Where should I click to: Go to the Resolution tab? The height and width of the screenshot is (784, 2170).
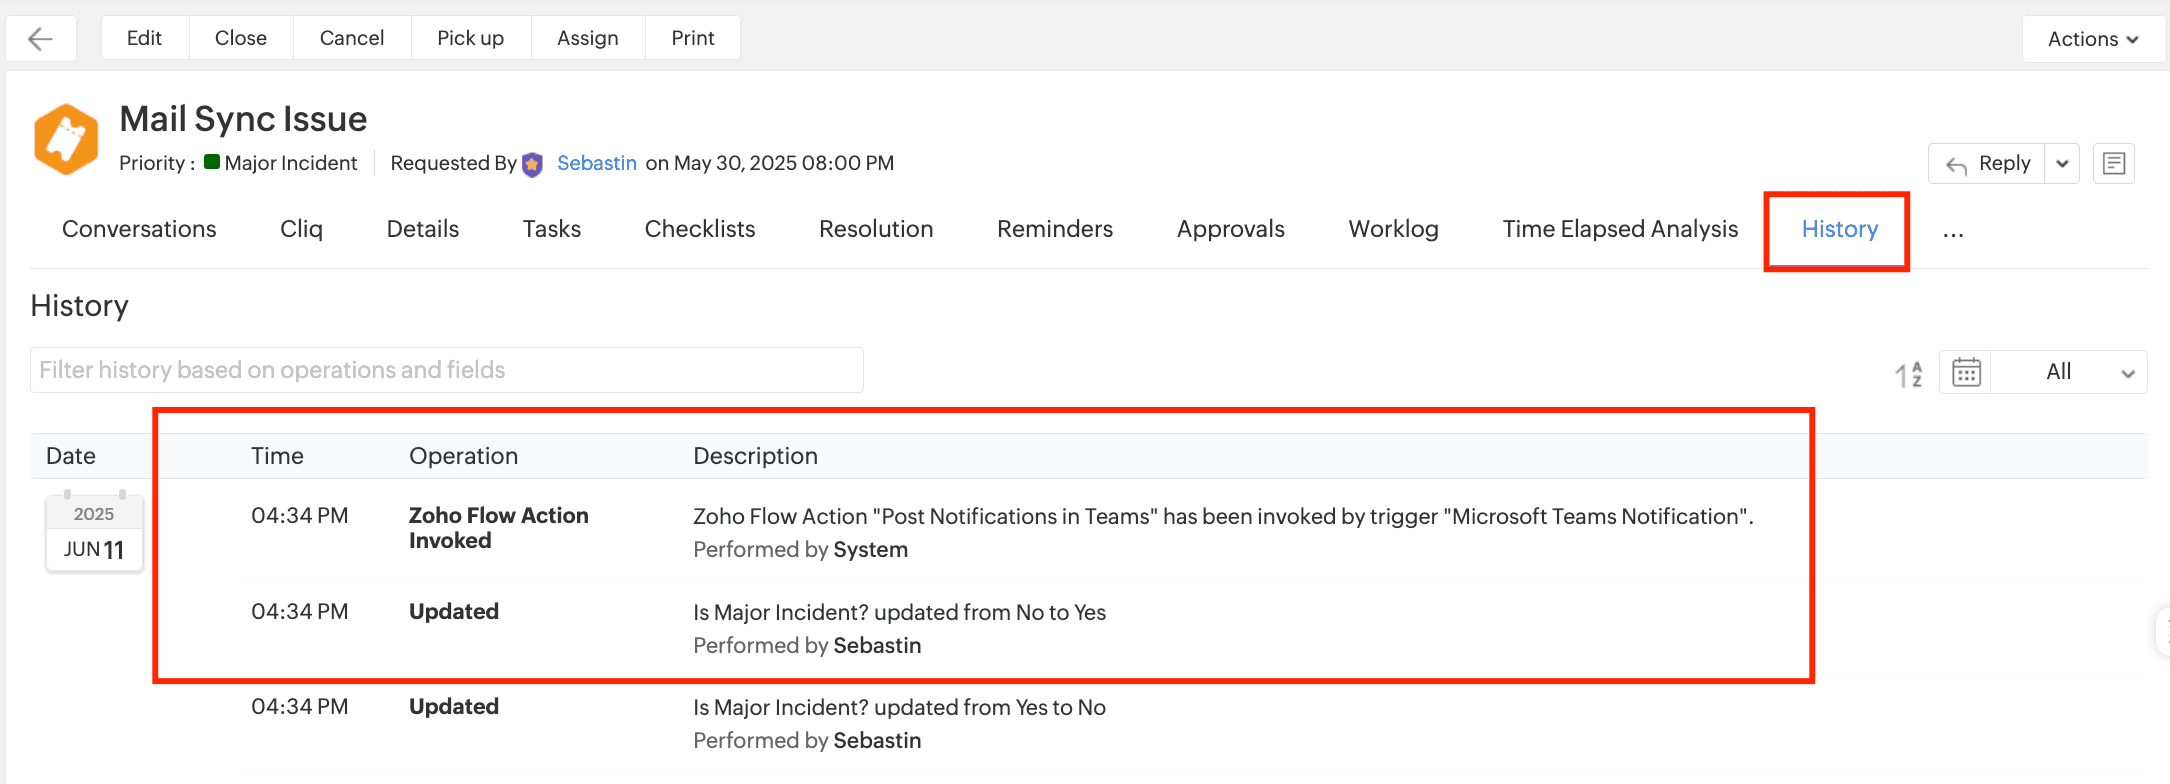pyautogui.click(x=876, y=229)
